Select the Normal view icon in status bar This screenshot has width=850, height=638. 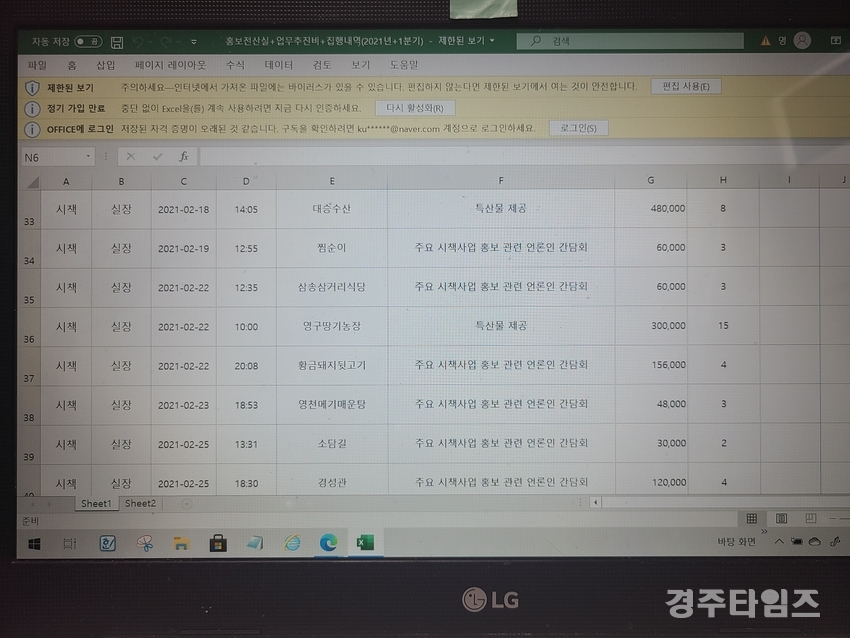(x=751, y=519)
